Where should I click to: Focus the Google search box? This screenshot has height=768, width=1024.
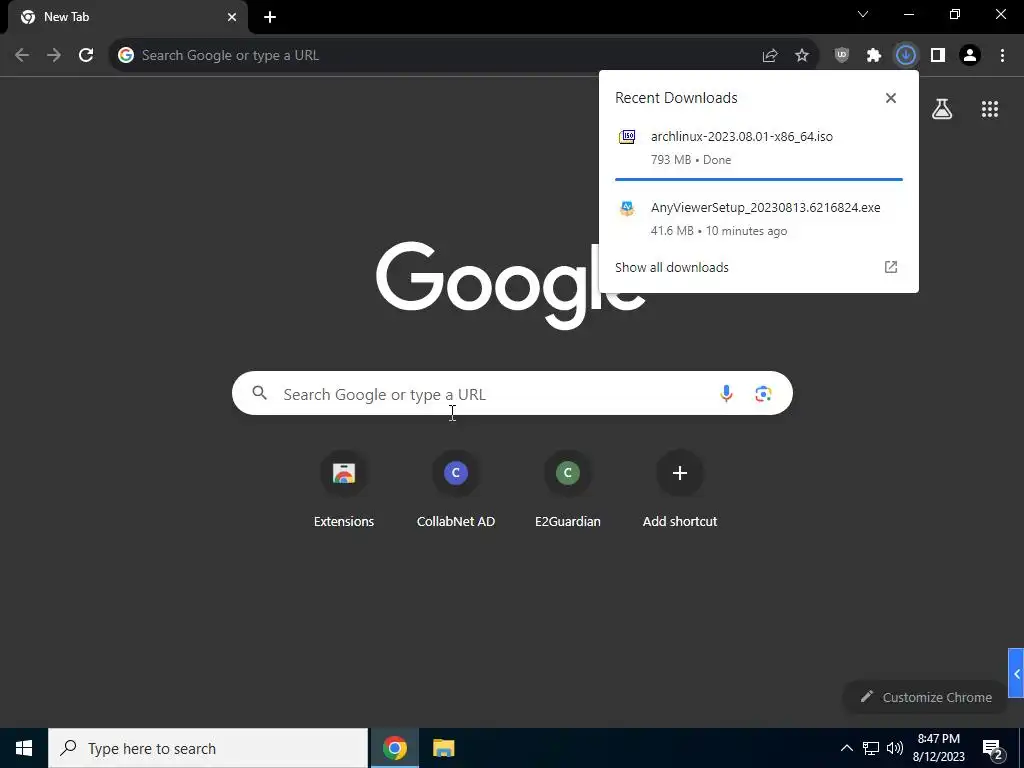(512, 393)
